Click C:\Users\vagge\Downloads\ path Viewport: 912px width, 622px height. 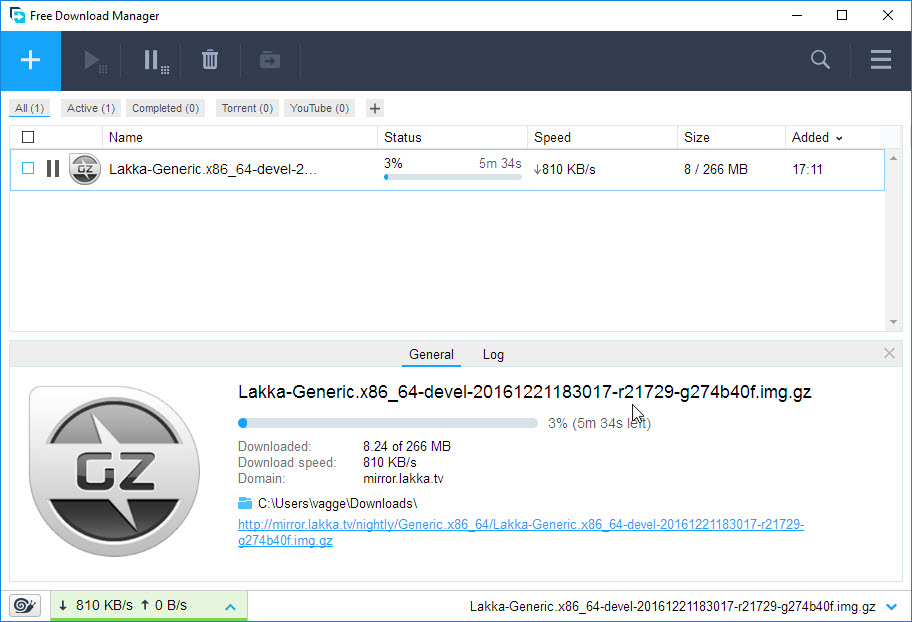click(x=337, y=503)
